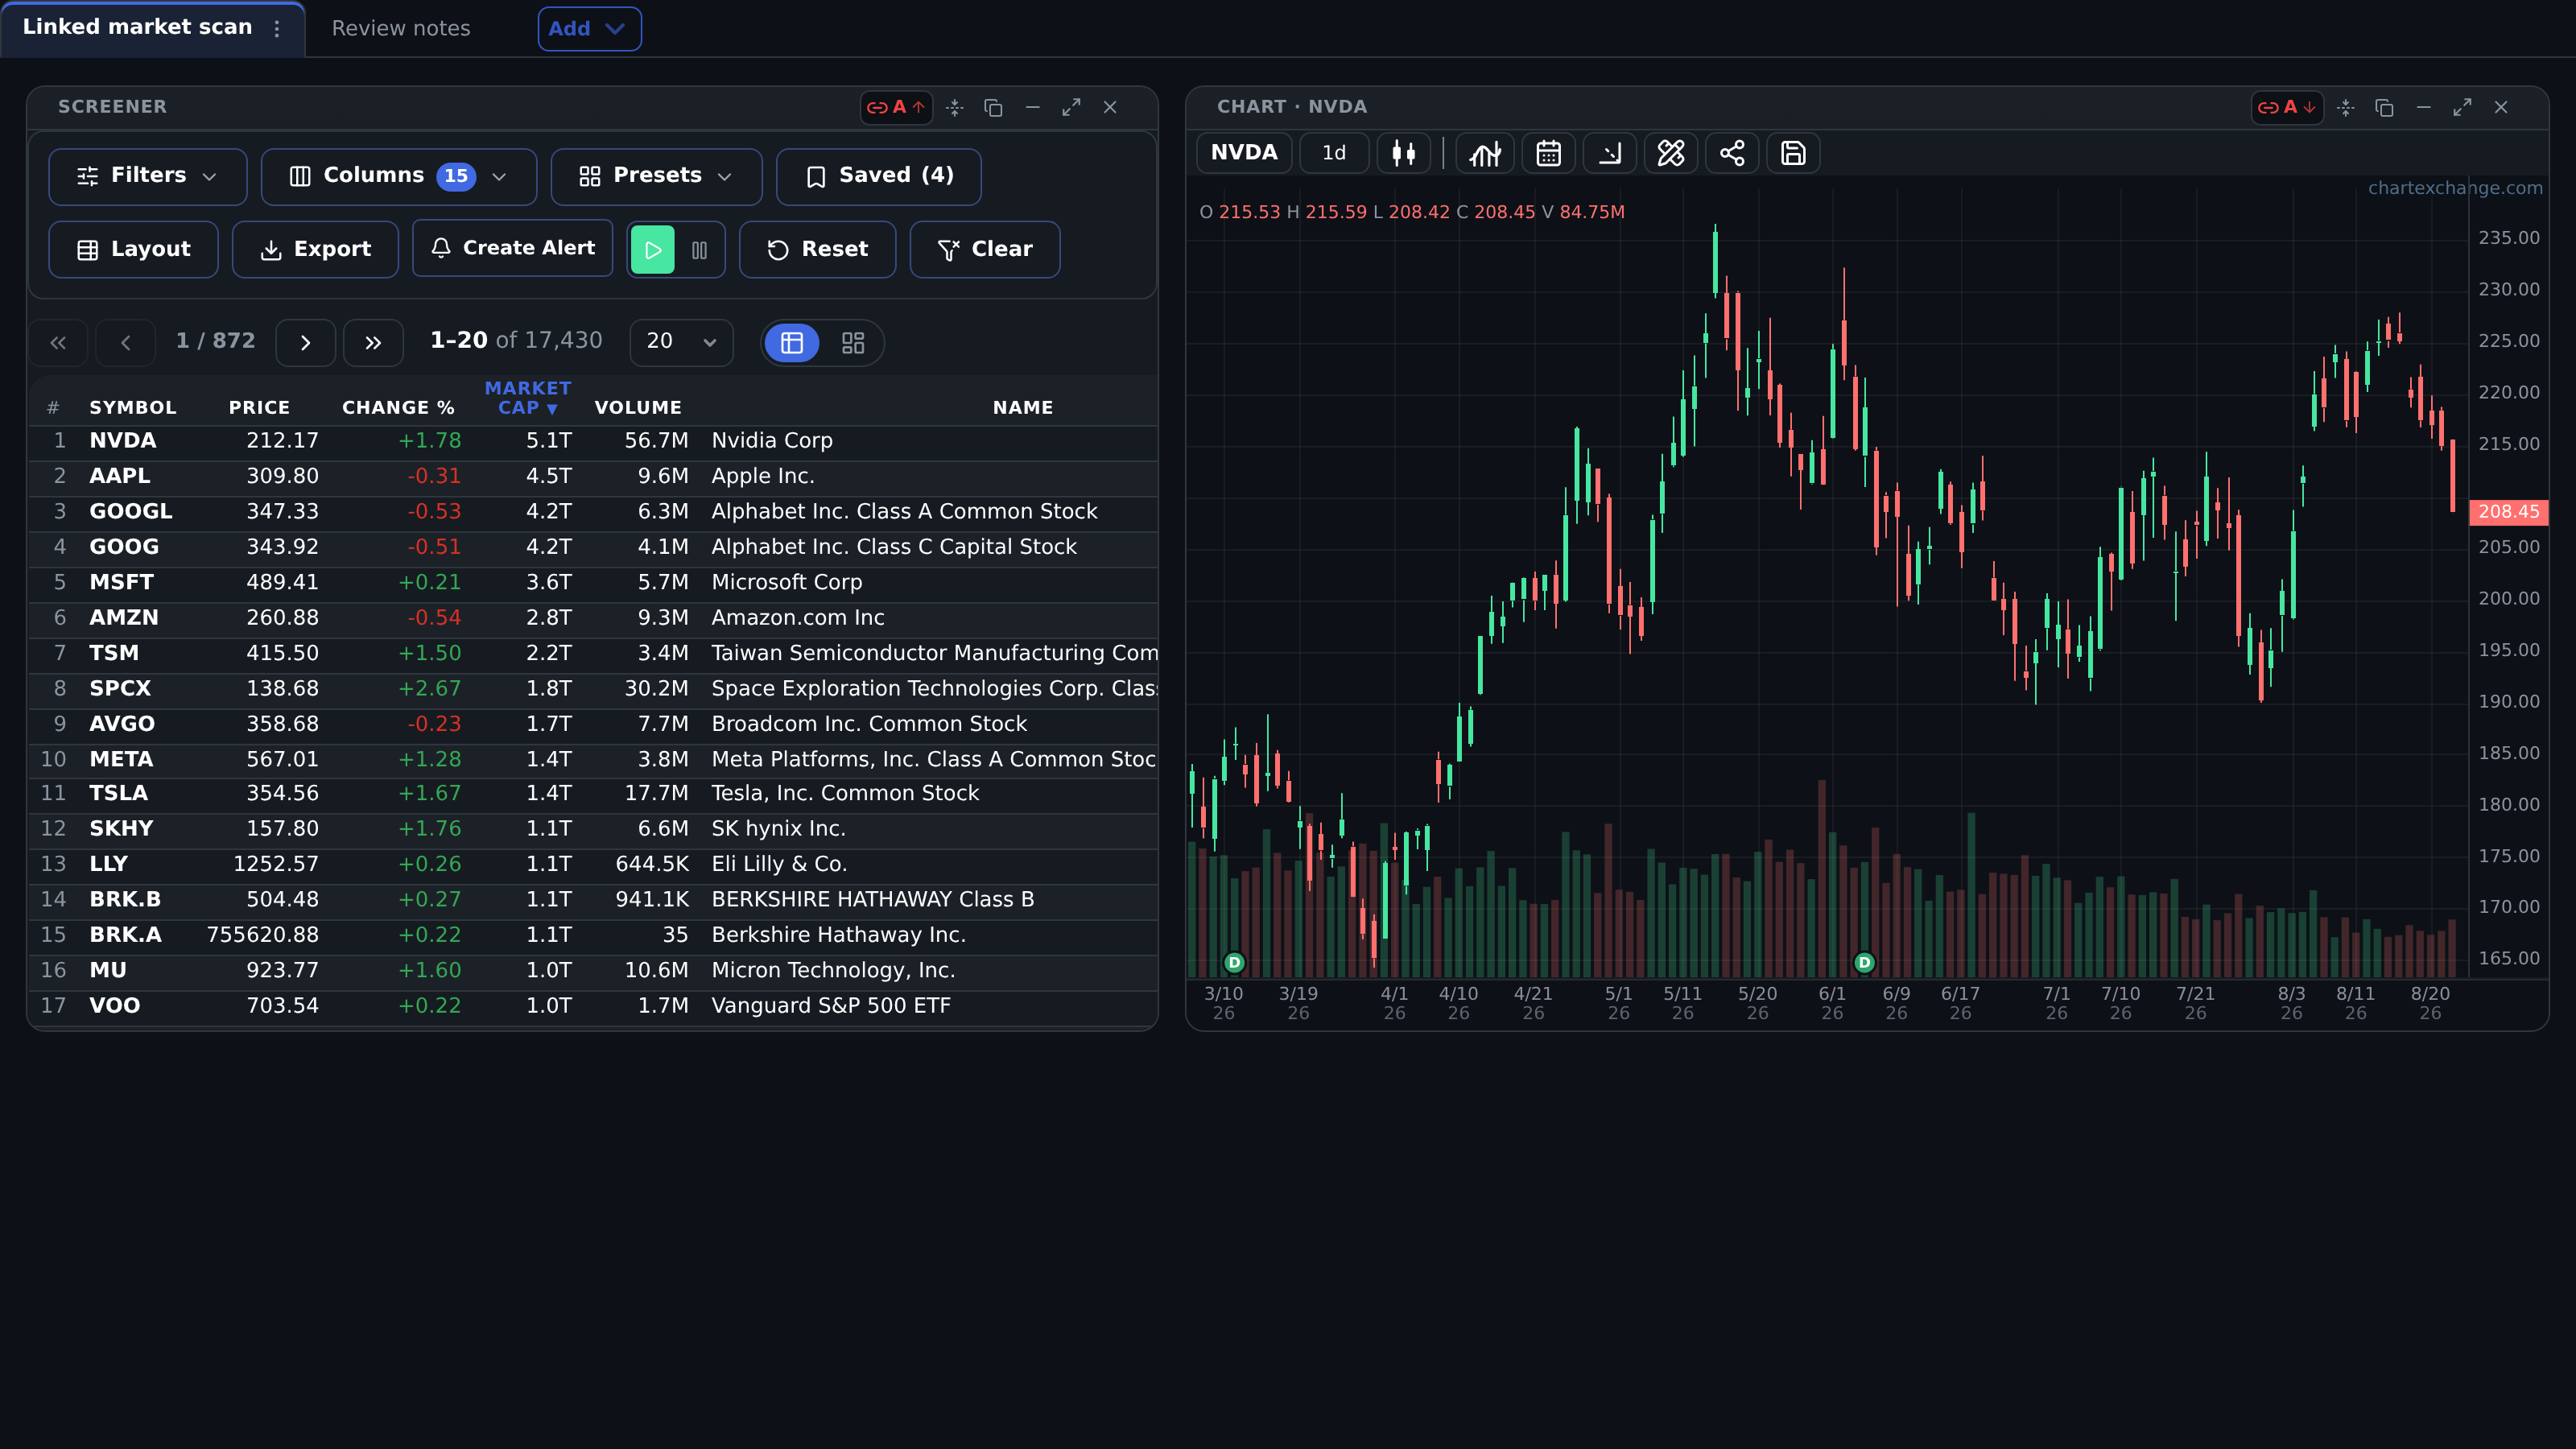
Task: Click the Layout button
Action: pos(133,250)
